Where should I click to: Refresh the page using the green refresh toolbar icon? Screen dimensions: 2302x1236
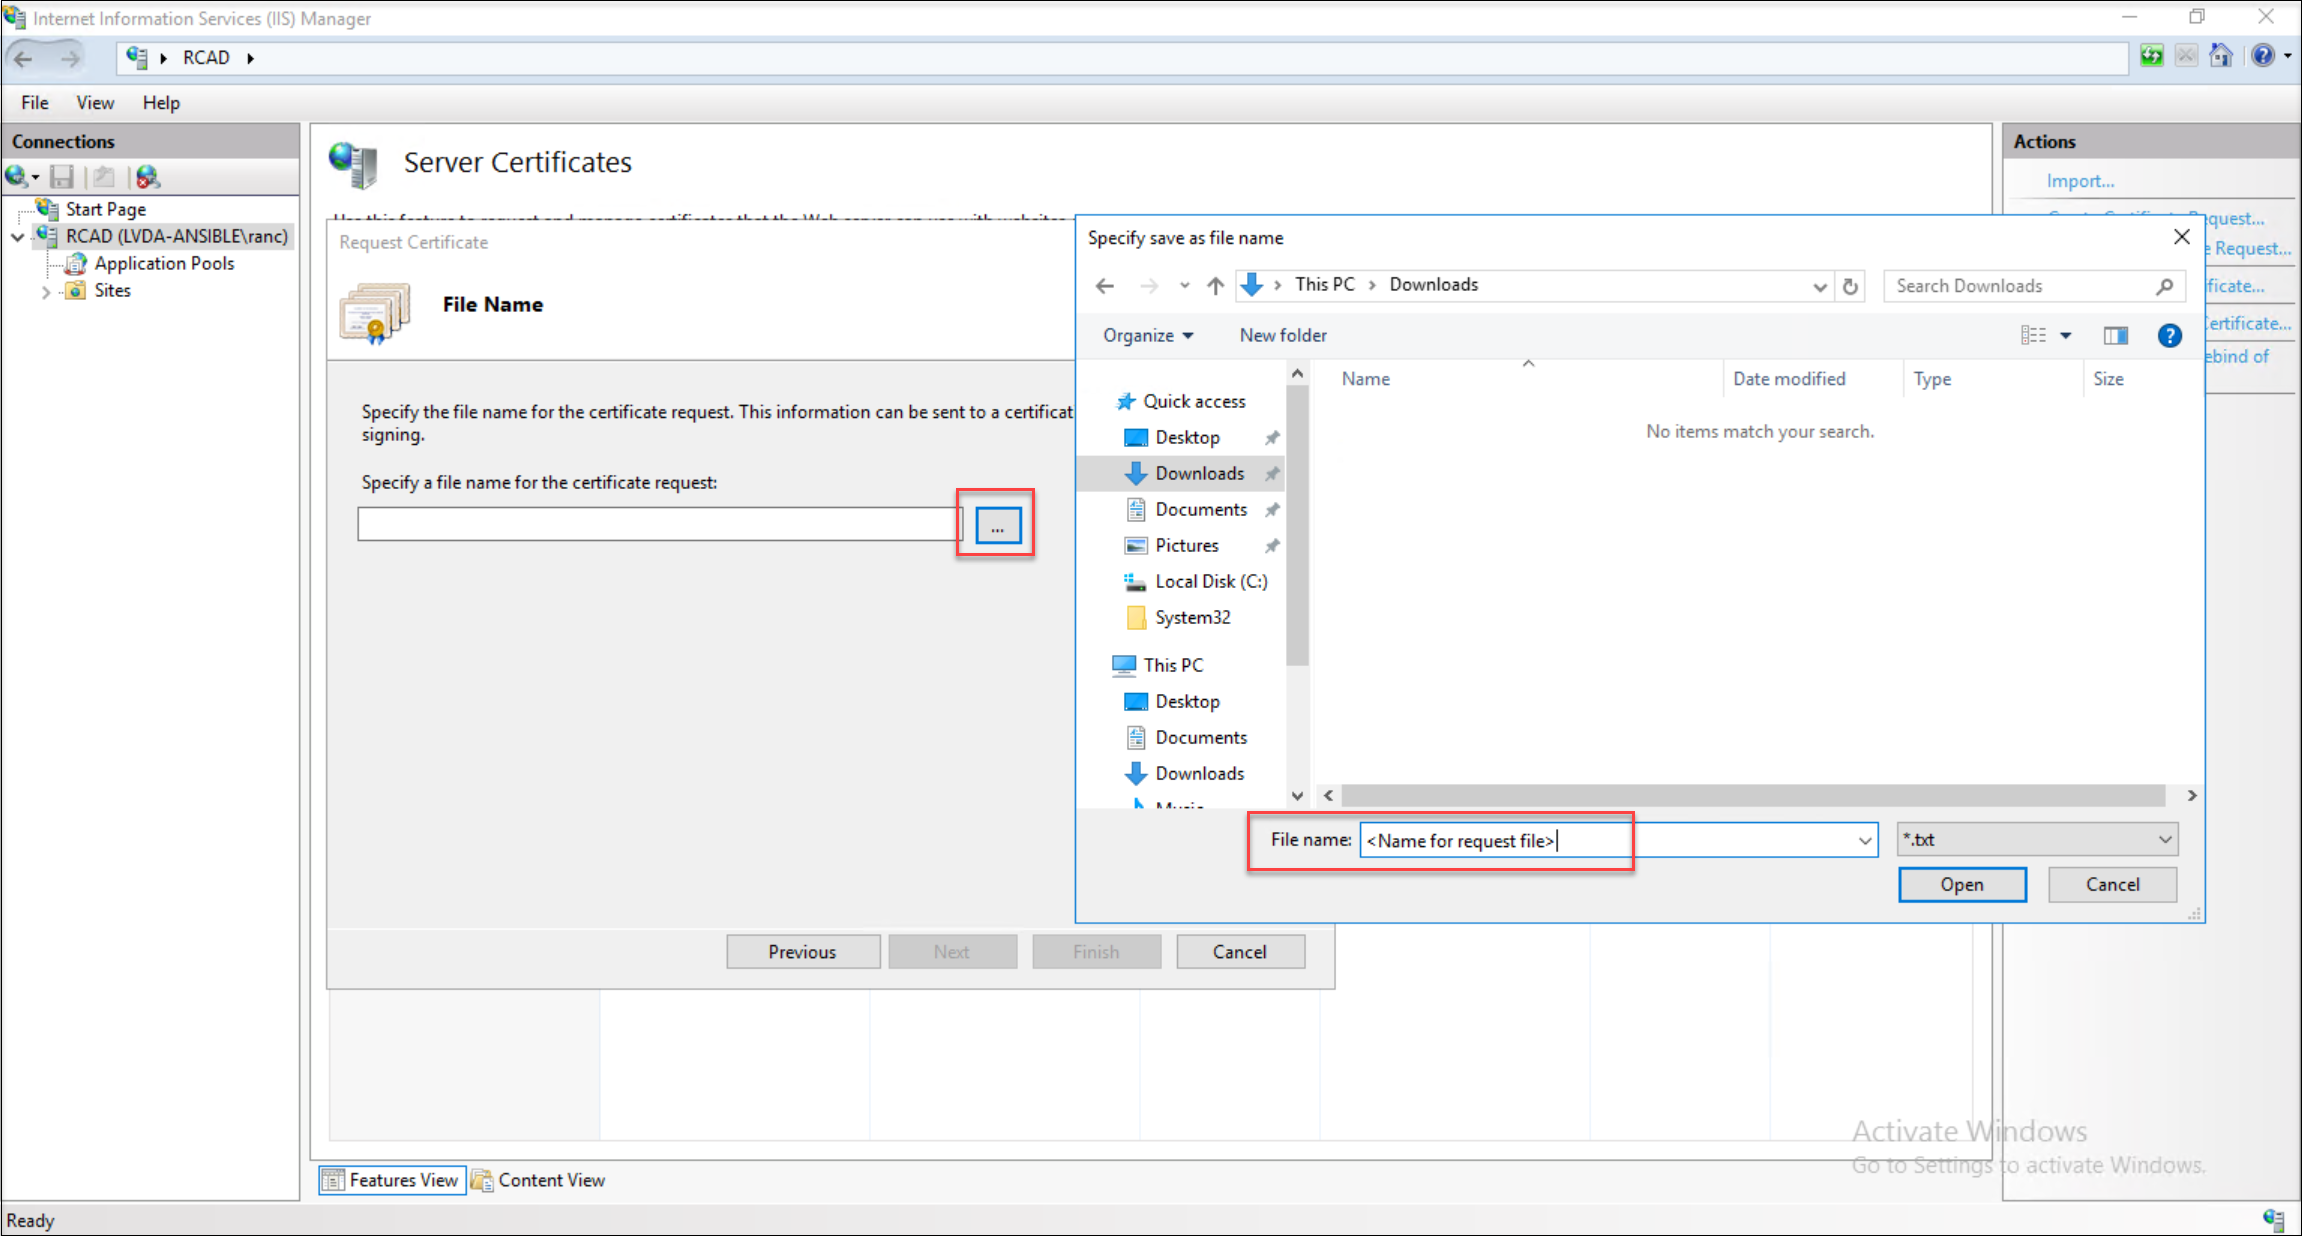pos(2152,56)
